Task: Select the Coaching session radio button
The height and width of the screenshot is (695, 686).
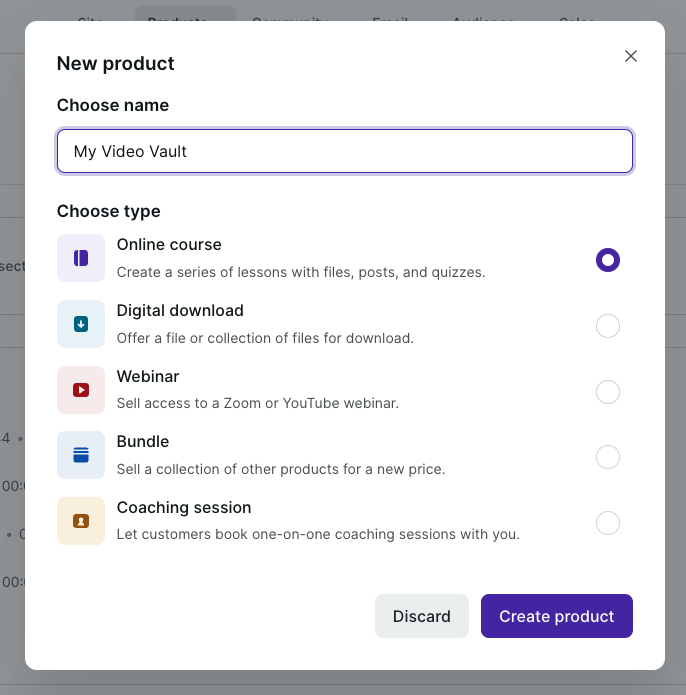Action: coord(608,523)
